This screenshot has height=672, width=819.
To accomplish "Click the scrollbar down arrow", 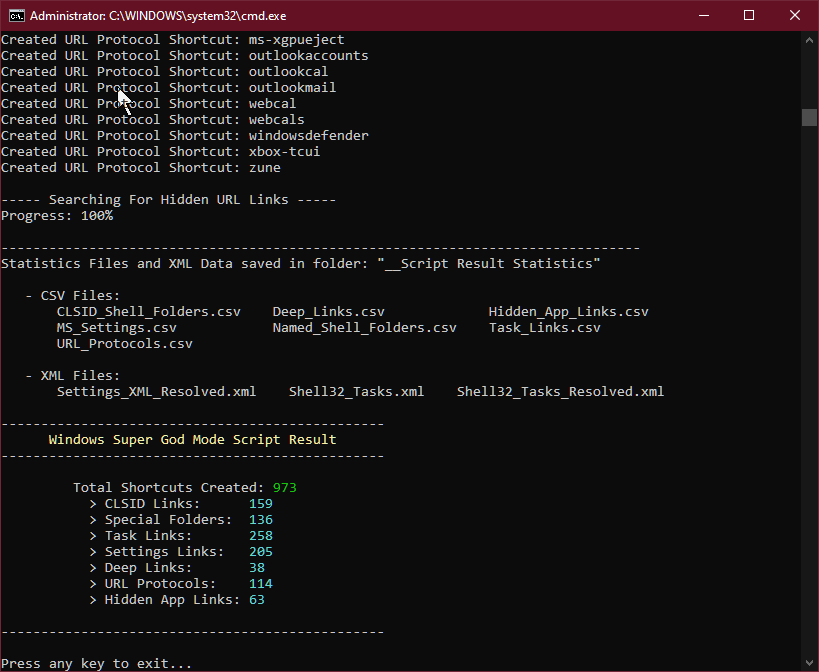I will tap(809, 663).
